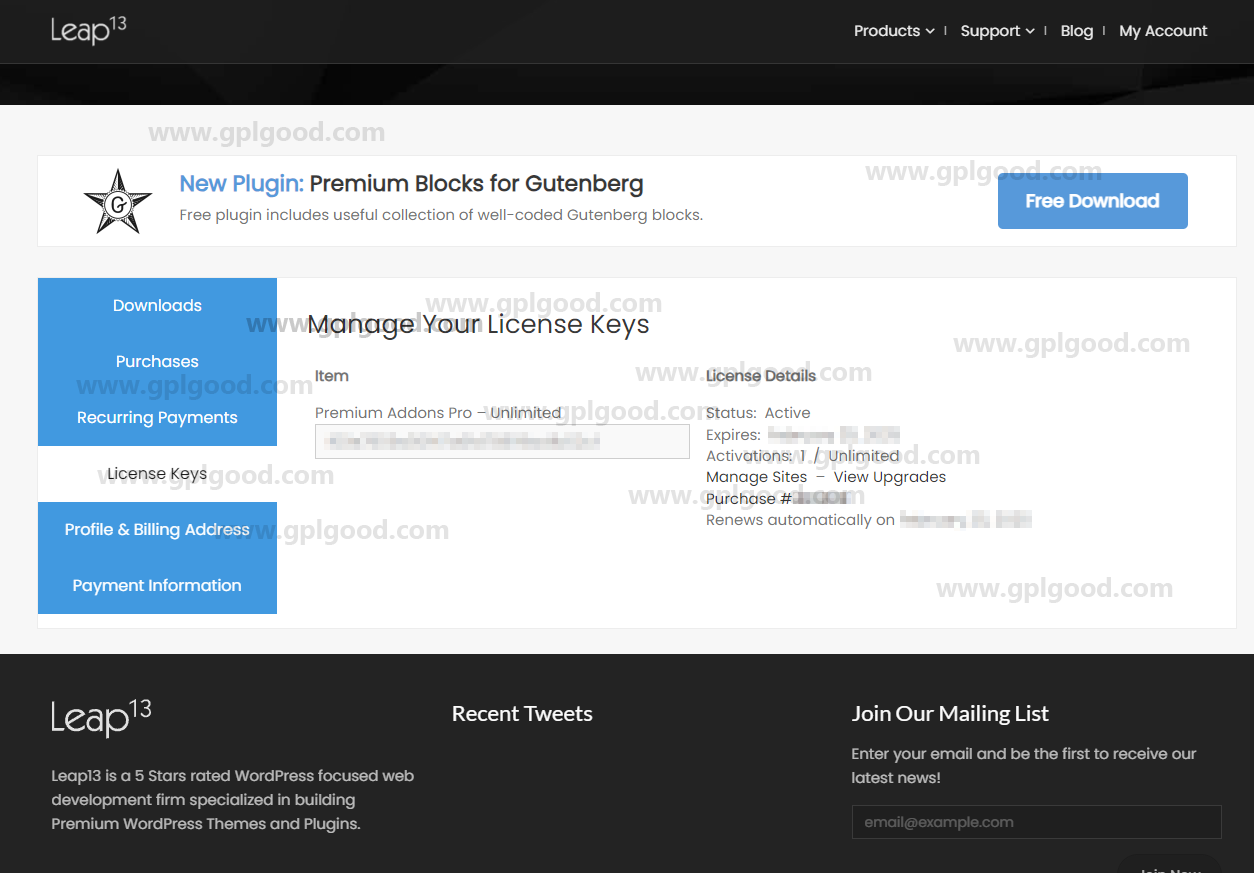Click the View Upgrades link
1254x873 pixels.
pyautogui.click(x=890, y=477)
